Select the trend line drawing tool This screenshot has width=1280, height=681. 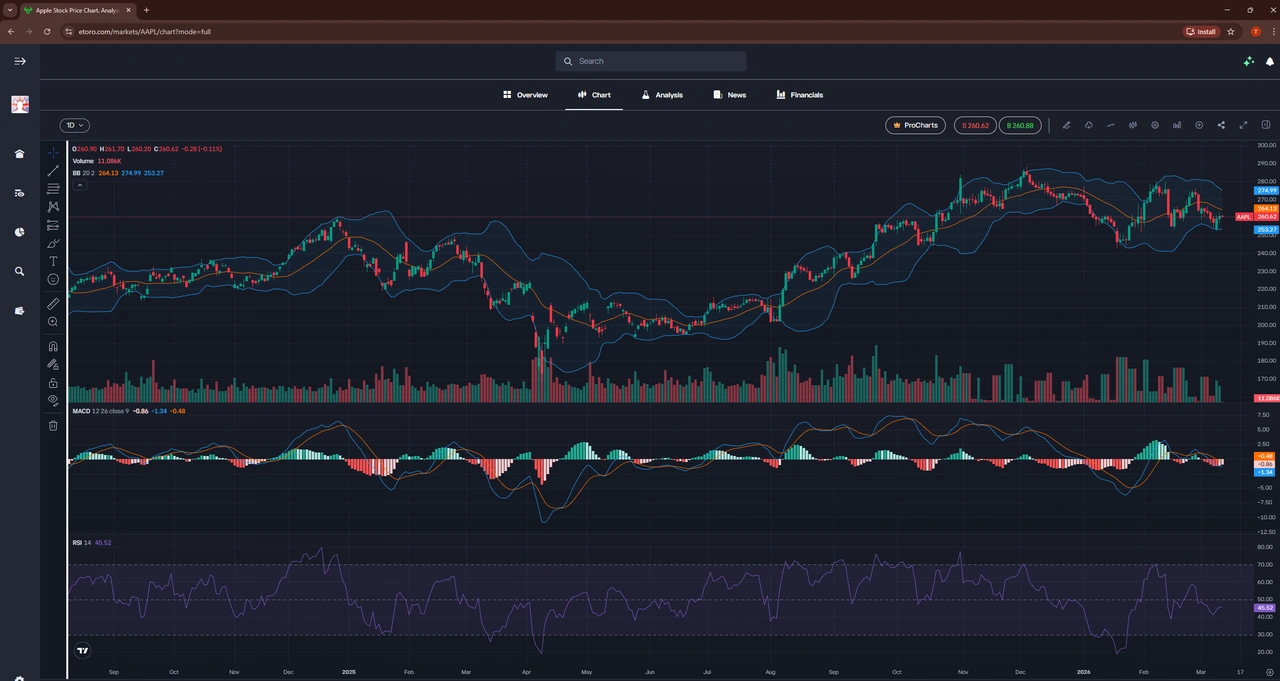pos(53,171)
